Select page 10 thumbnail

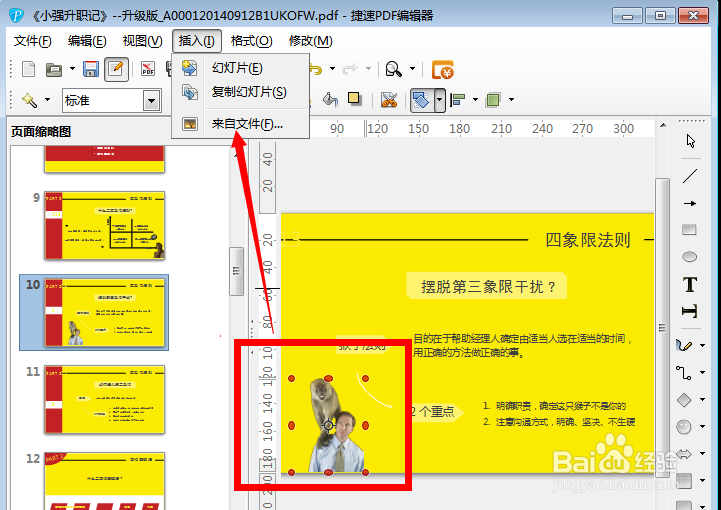tap(104, 312)
